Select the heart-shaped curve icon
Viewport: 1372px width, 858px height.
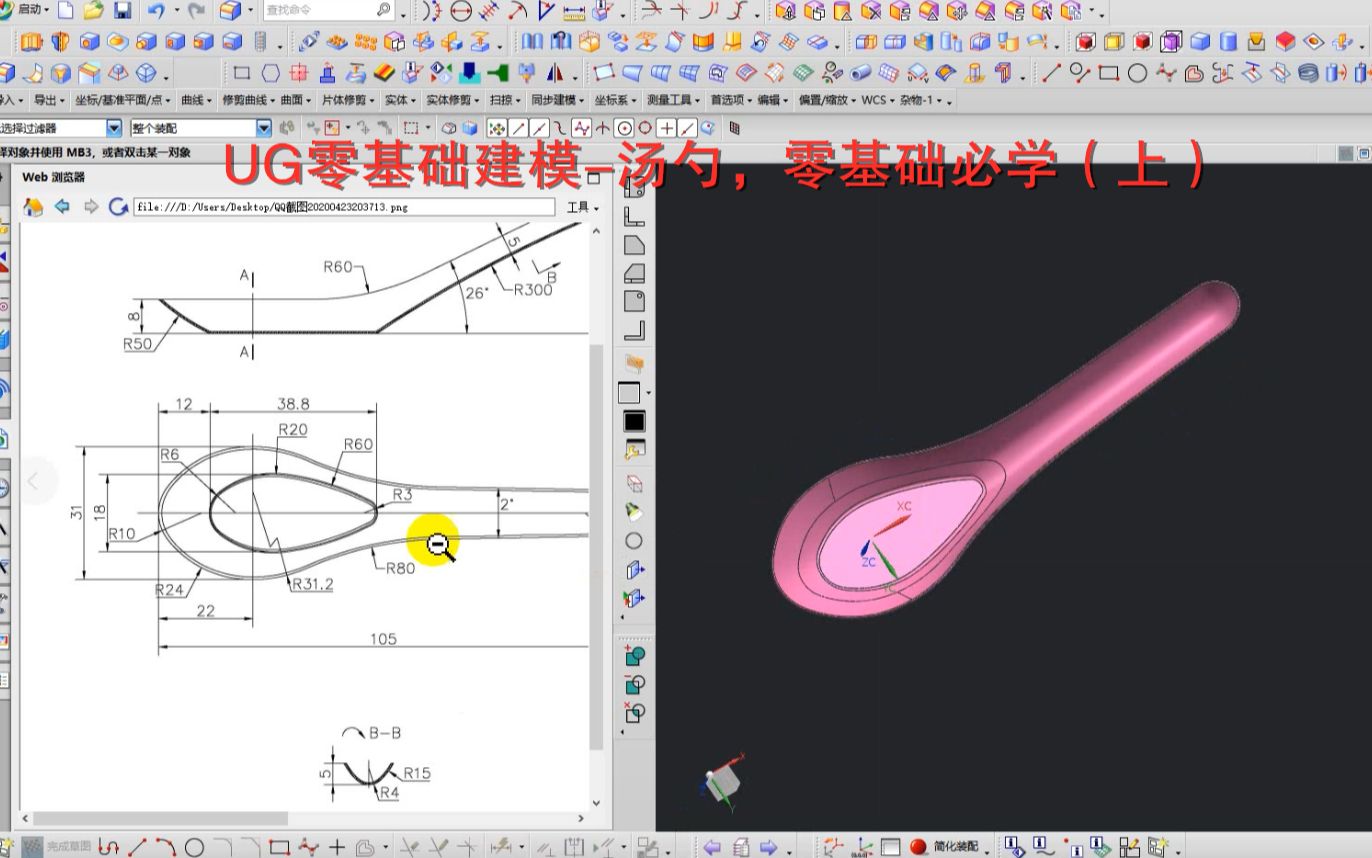(1193, 73)
